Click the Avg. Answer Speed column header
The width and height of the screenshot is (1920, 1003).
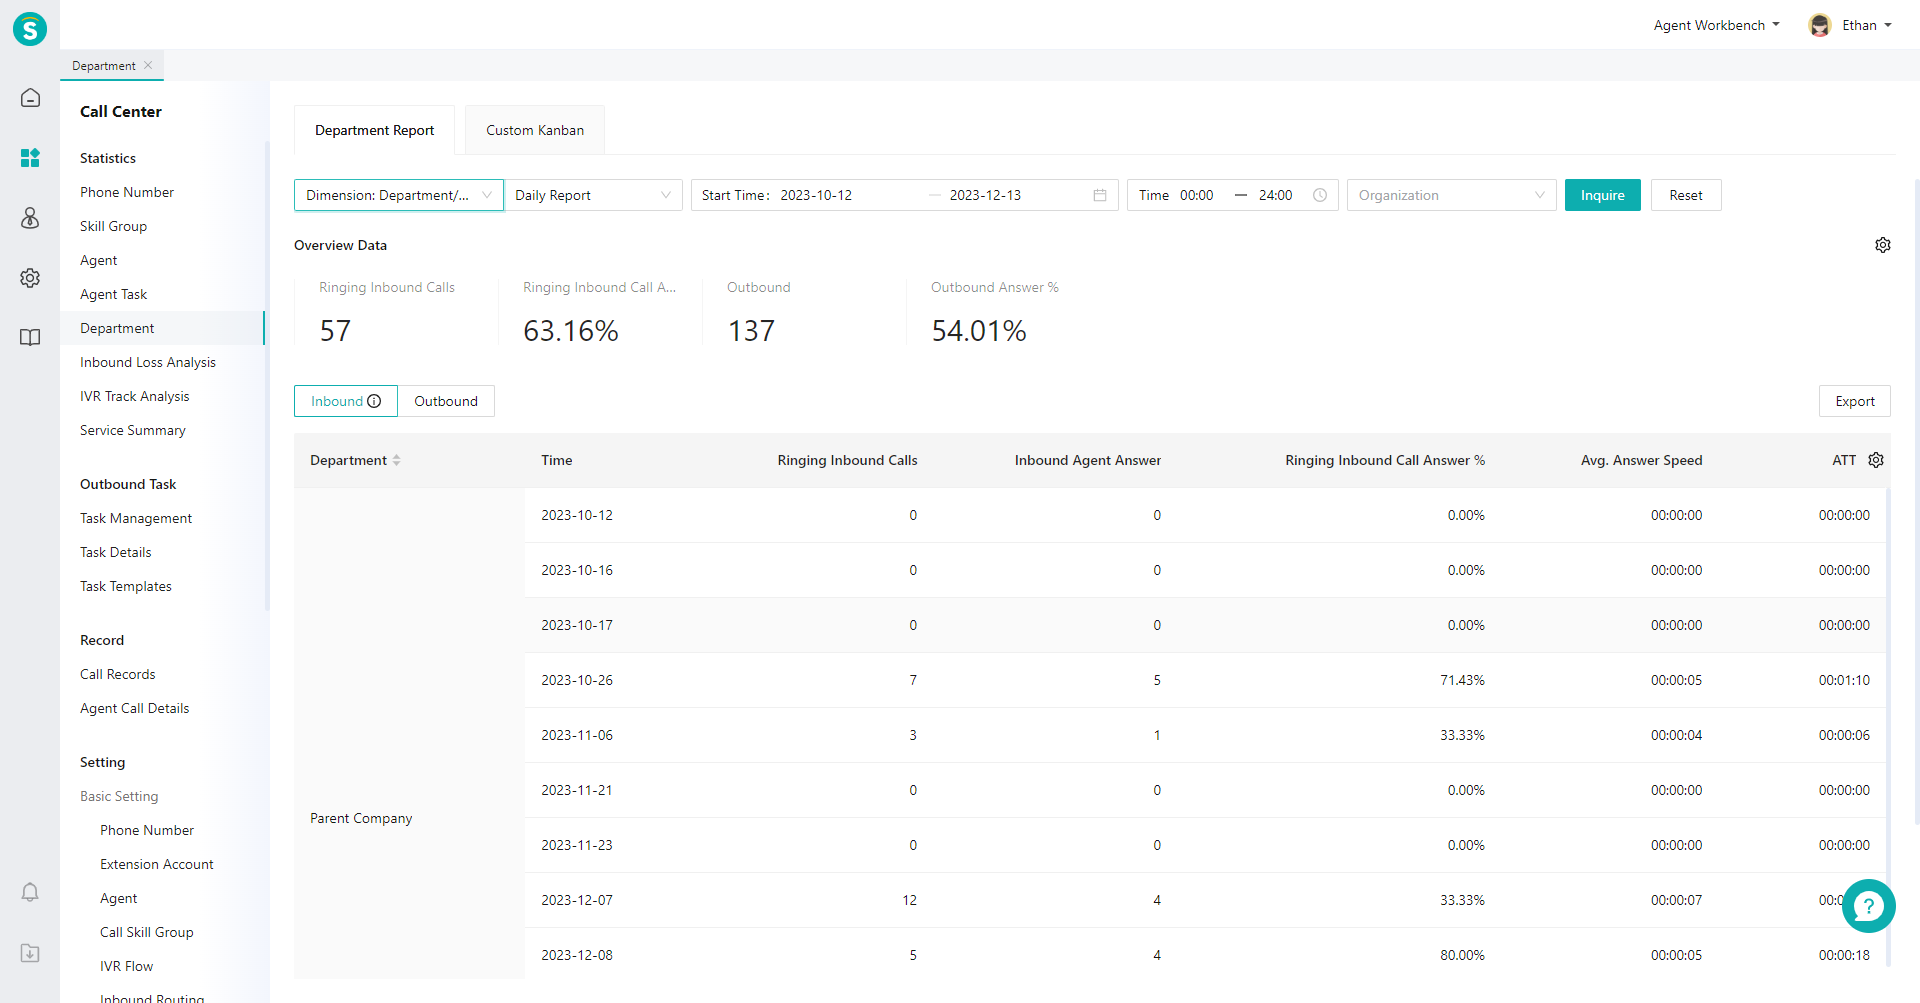(1641, 460)
